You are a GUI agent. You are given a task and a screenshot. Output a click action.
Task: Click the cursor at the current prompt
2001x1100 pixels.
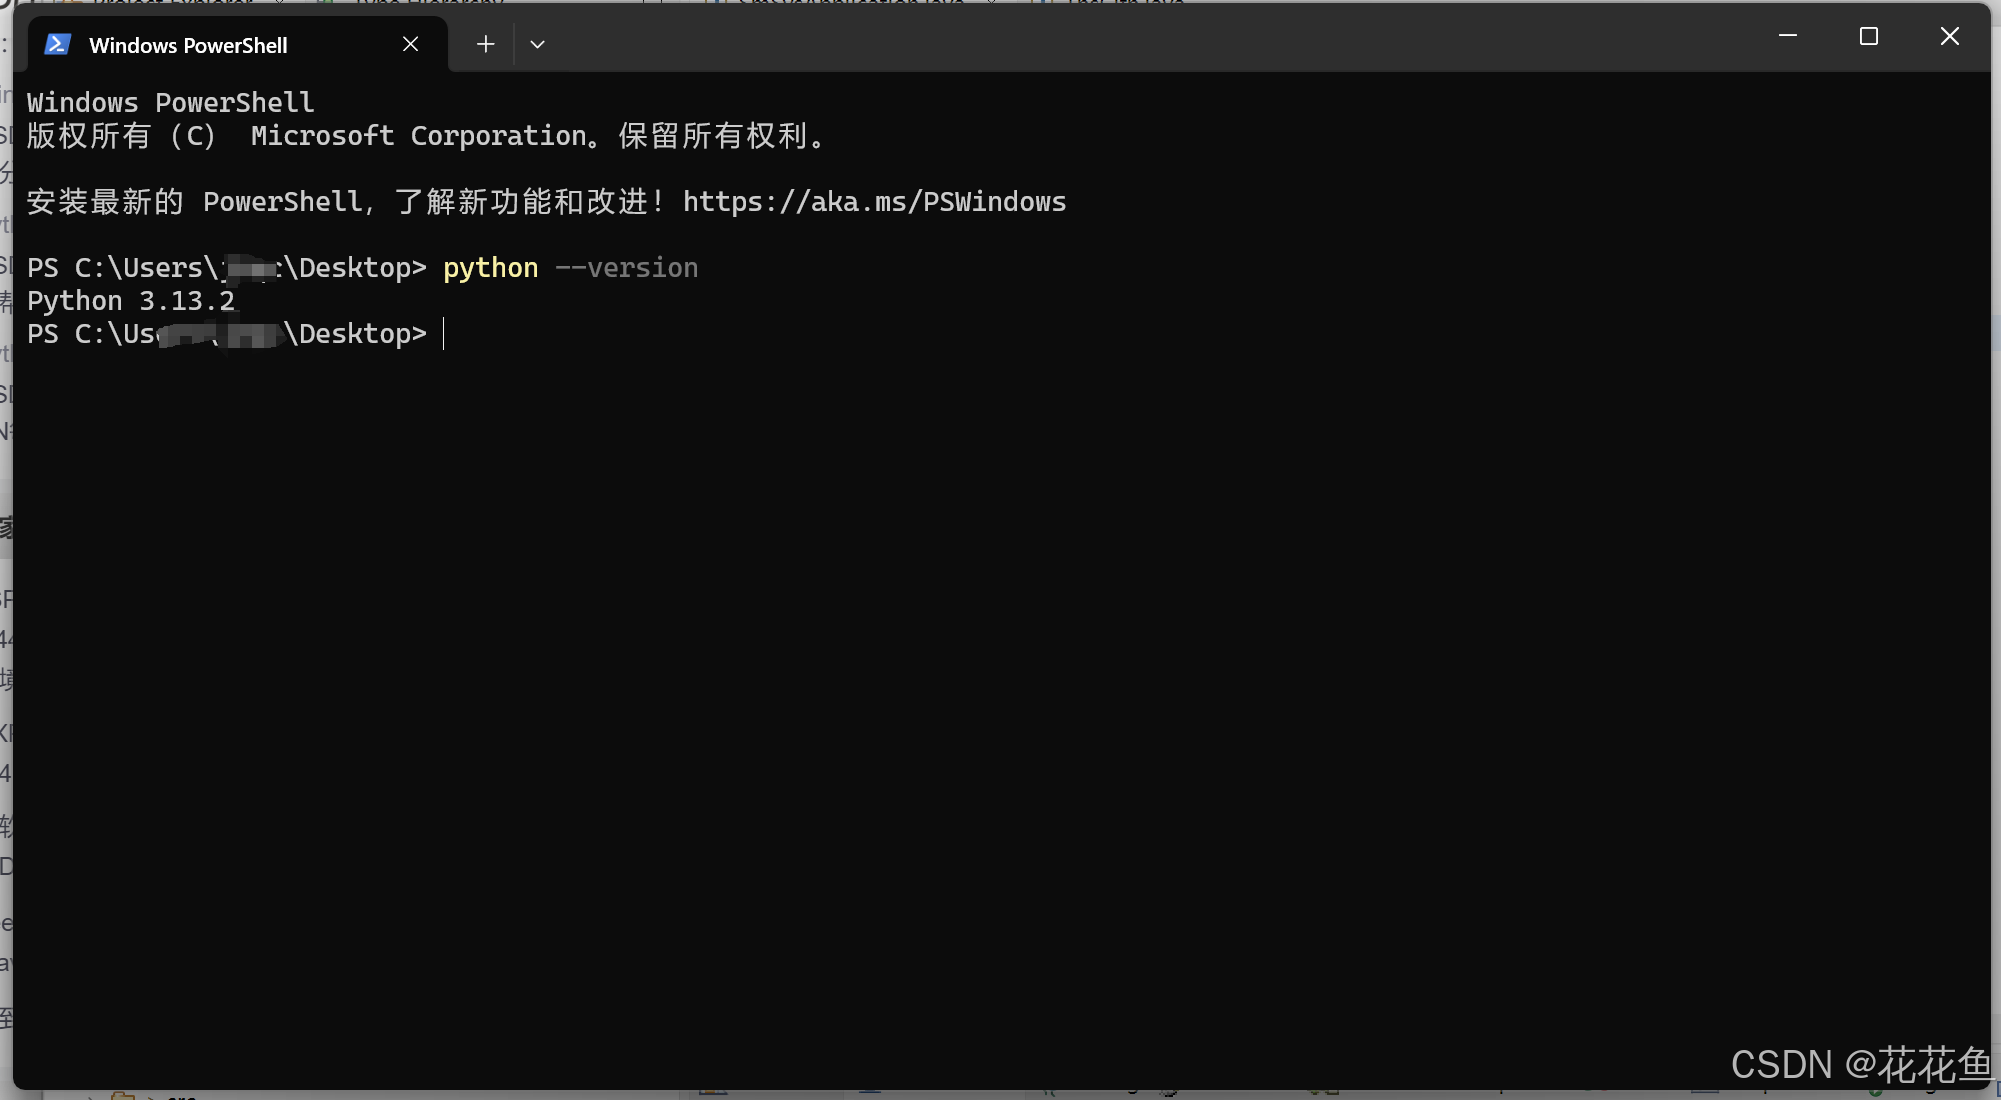click(x=444, y=334)
